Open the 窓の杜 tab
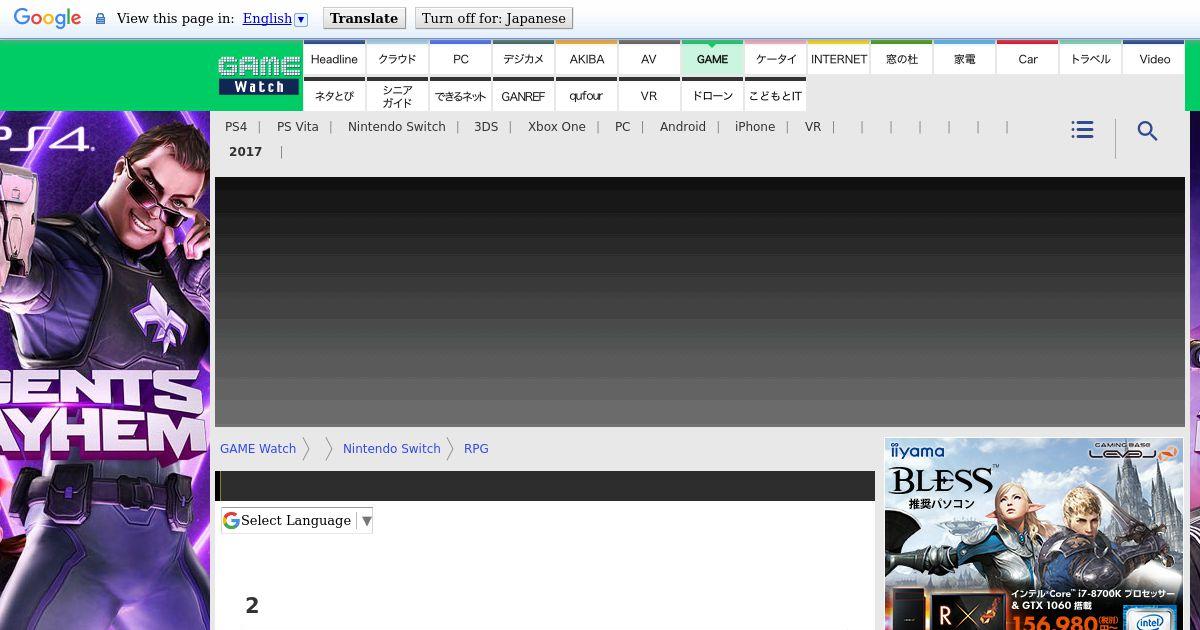1200x630 pixels. coord(902,58)
